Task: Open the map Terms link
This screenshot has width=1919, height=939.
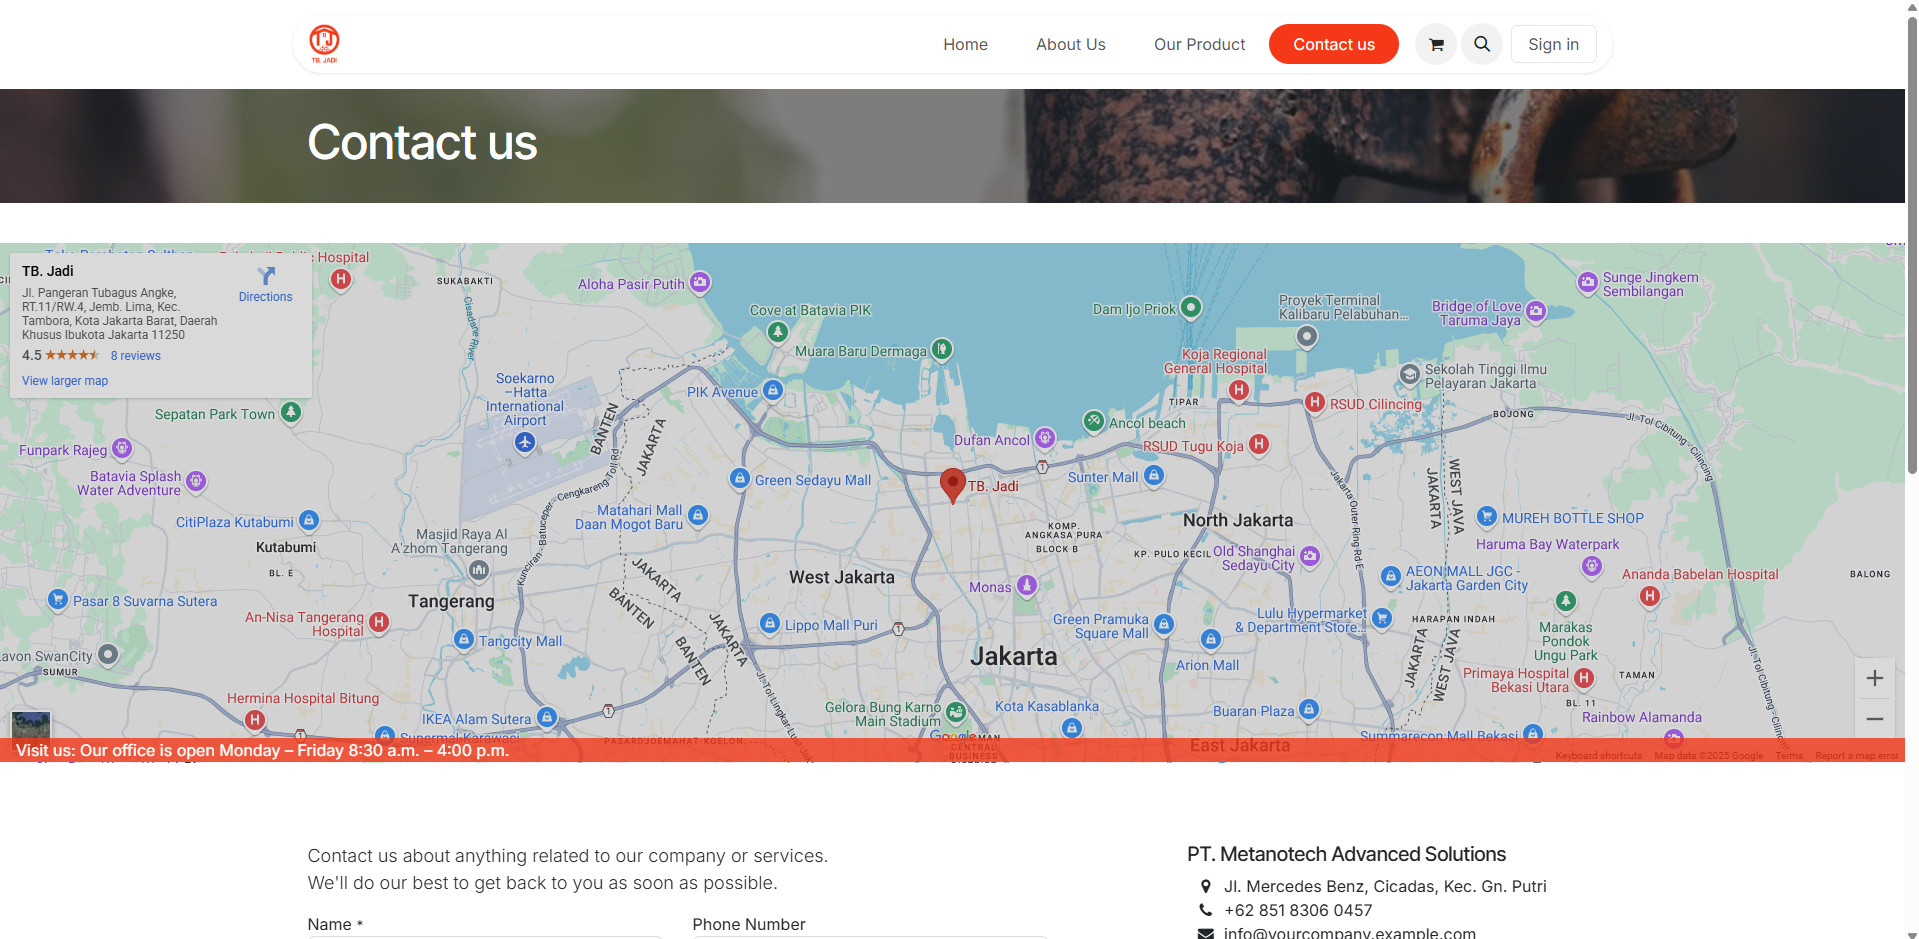Action: click(1789, 756)
